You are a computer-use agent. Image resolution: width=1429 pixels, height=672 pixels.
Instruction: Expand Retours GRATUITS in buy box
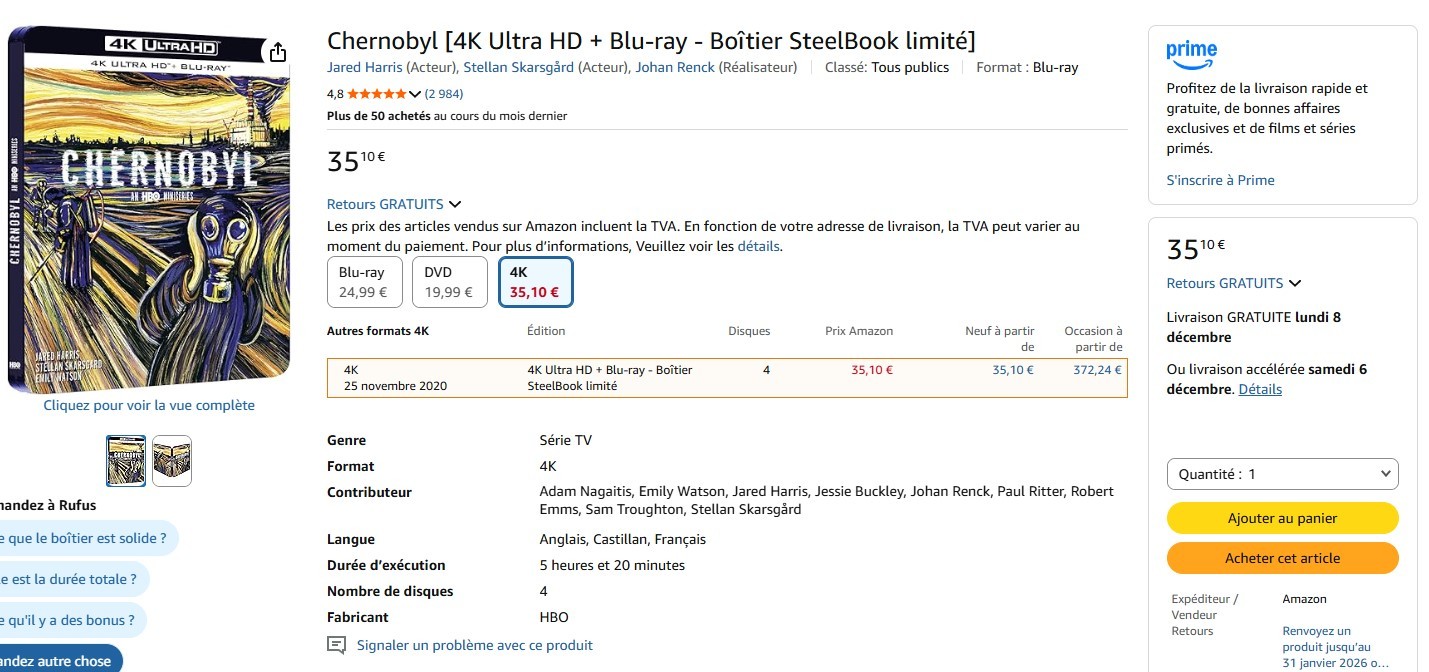pyautogui.click(x=1295, y=283)
